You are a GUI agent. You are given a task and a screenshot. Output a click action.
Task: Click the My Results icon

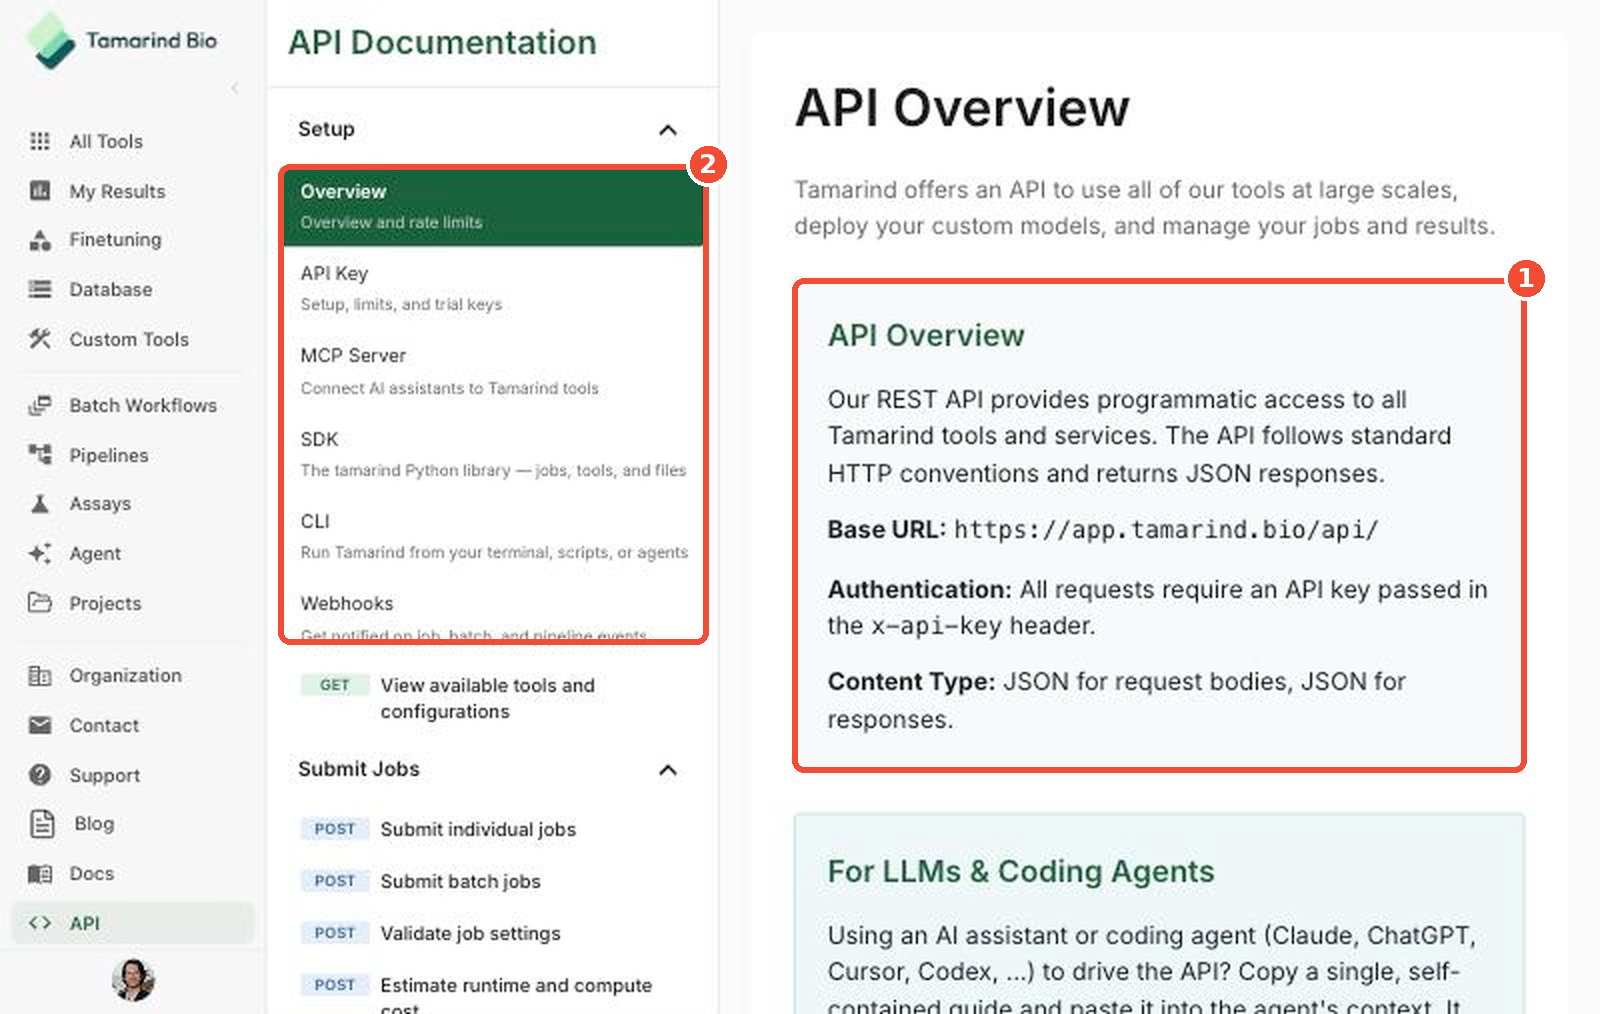click(40, 190)
